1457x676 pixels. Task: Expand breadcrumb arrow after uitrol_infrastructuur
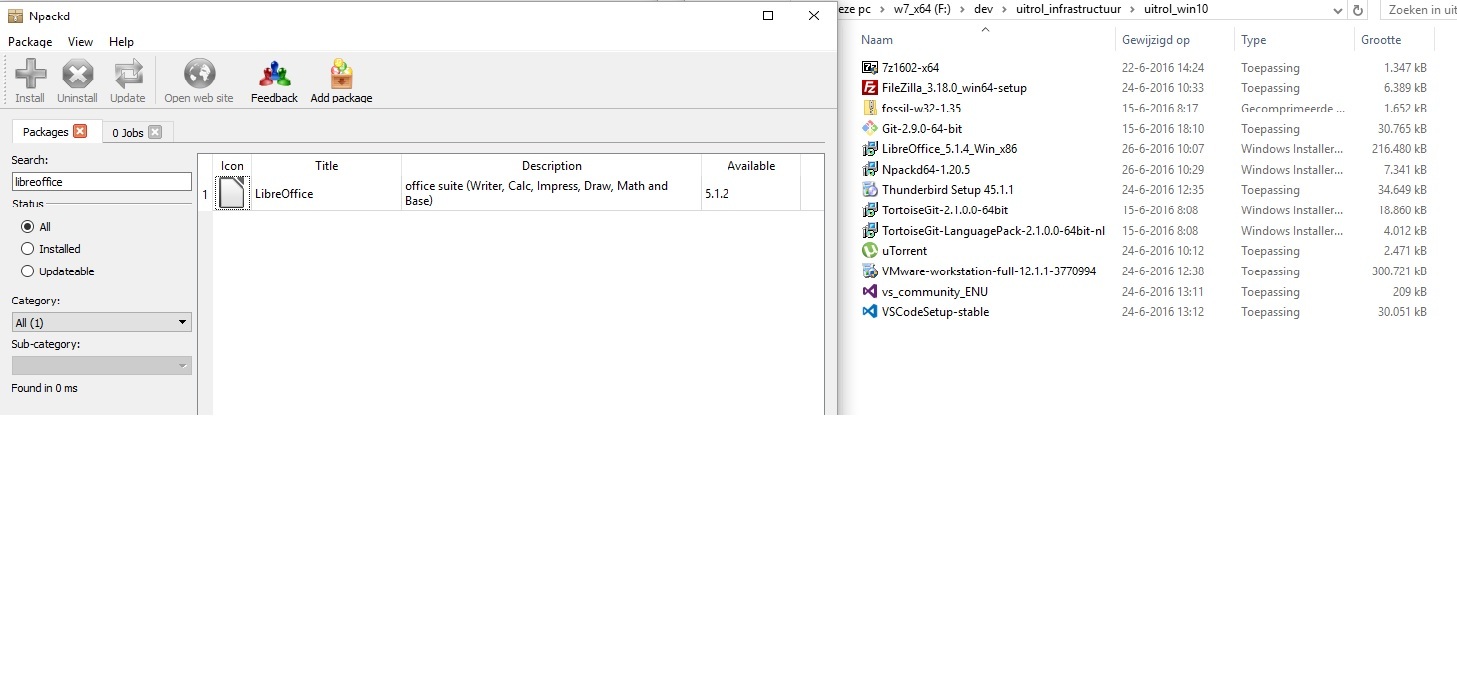pyautogui.click(x=1132, y=9)
